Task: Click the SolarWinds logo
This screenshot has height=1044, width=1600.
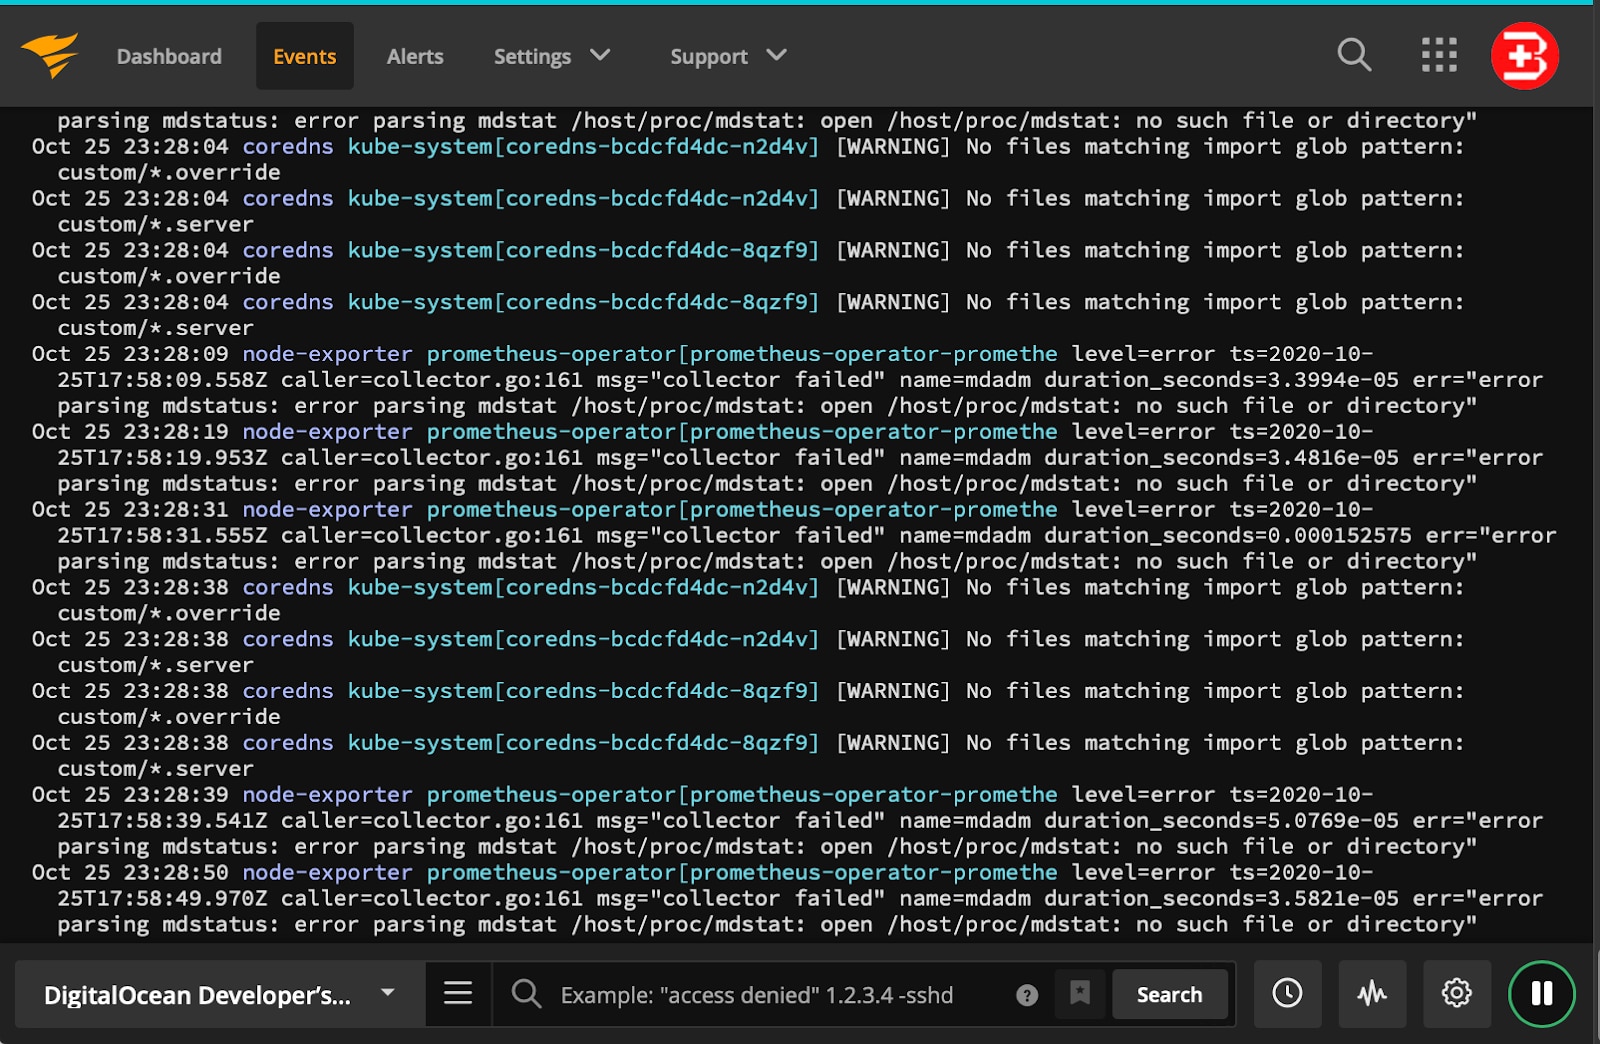Action: 52,56
